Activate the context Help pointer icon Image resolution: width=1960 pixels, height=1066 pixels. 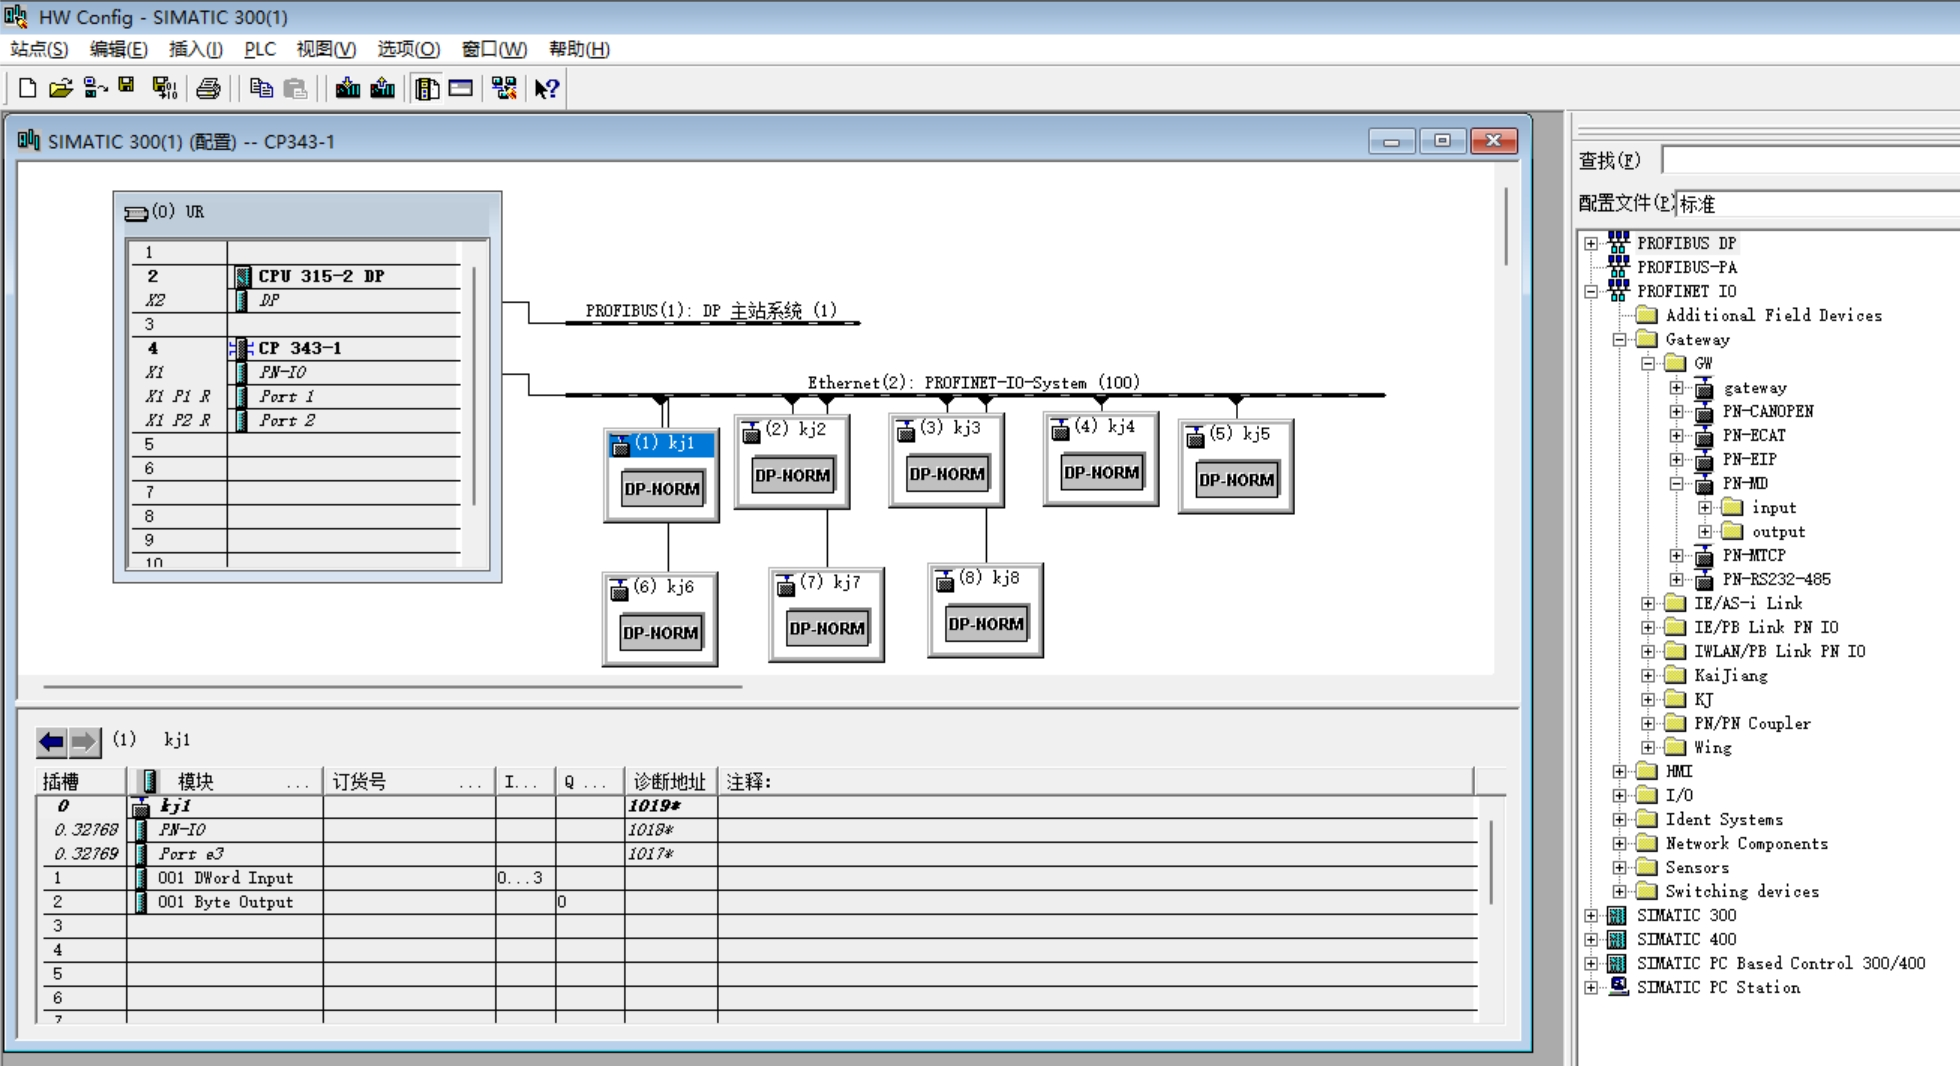coord(546,88)
